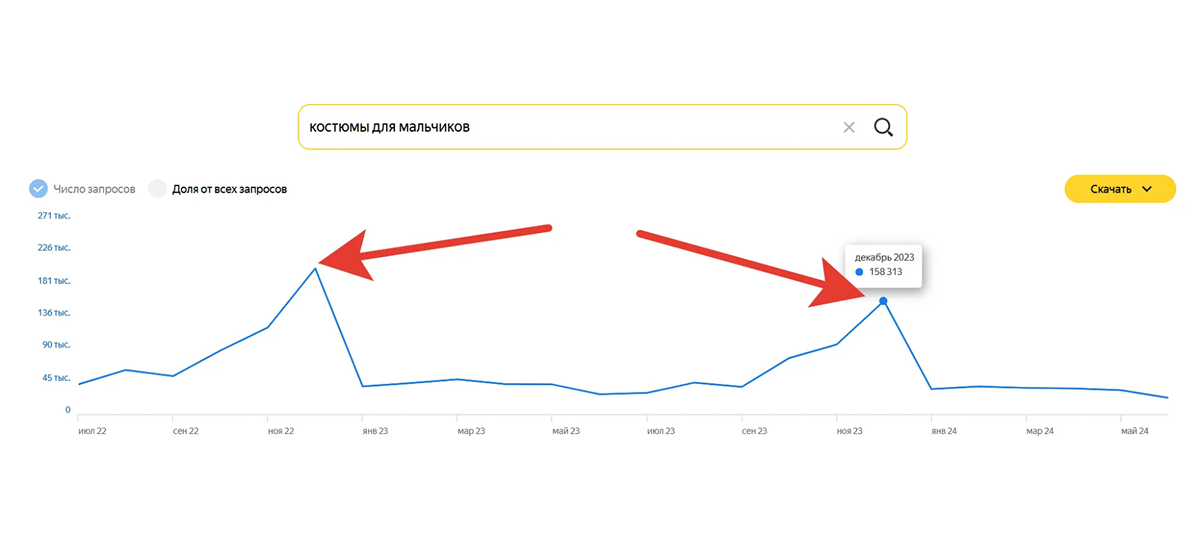Screen dimensions: 1200x537
Task: Open the Скачать dropdown button
Action: coord(1120,189)
